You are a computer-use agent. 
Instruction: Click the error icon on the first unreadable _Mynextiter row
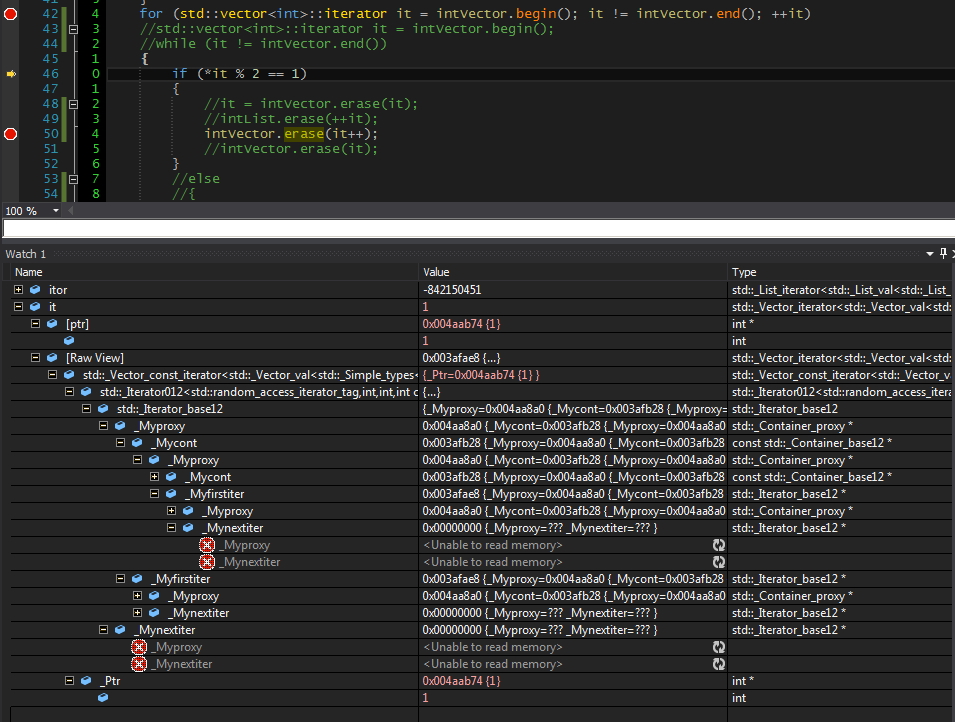pos(207,562)
